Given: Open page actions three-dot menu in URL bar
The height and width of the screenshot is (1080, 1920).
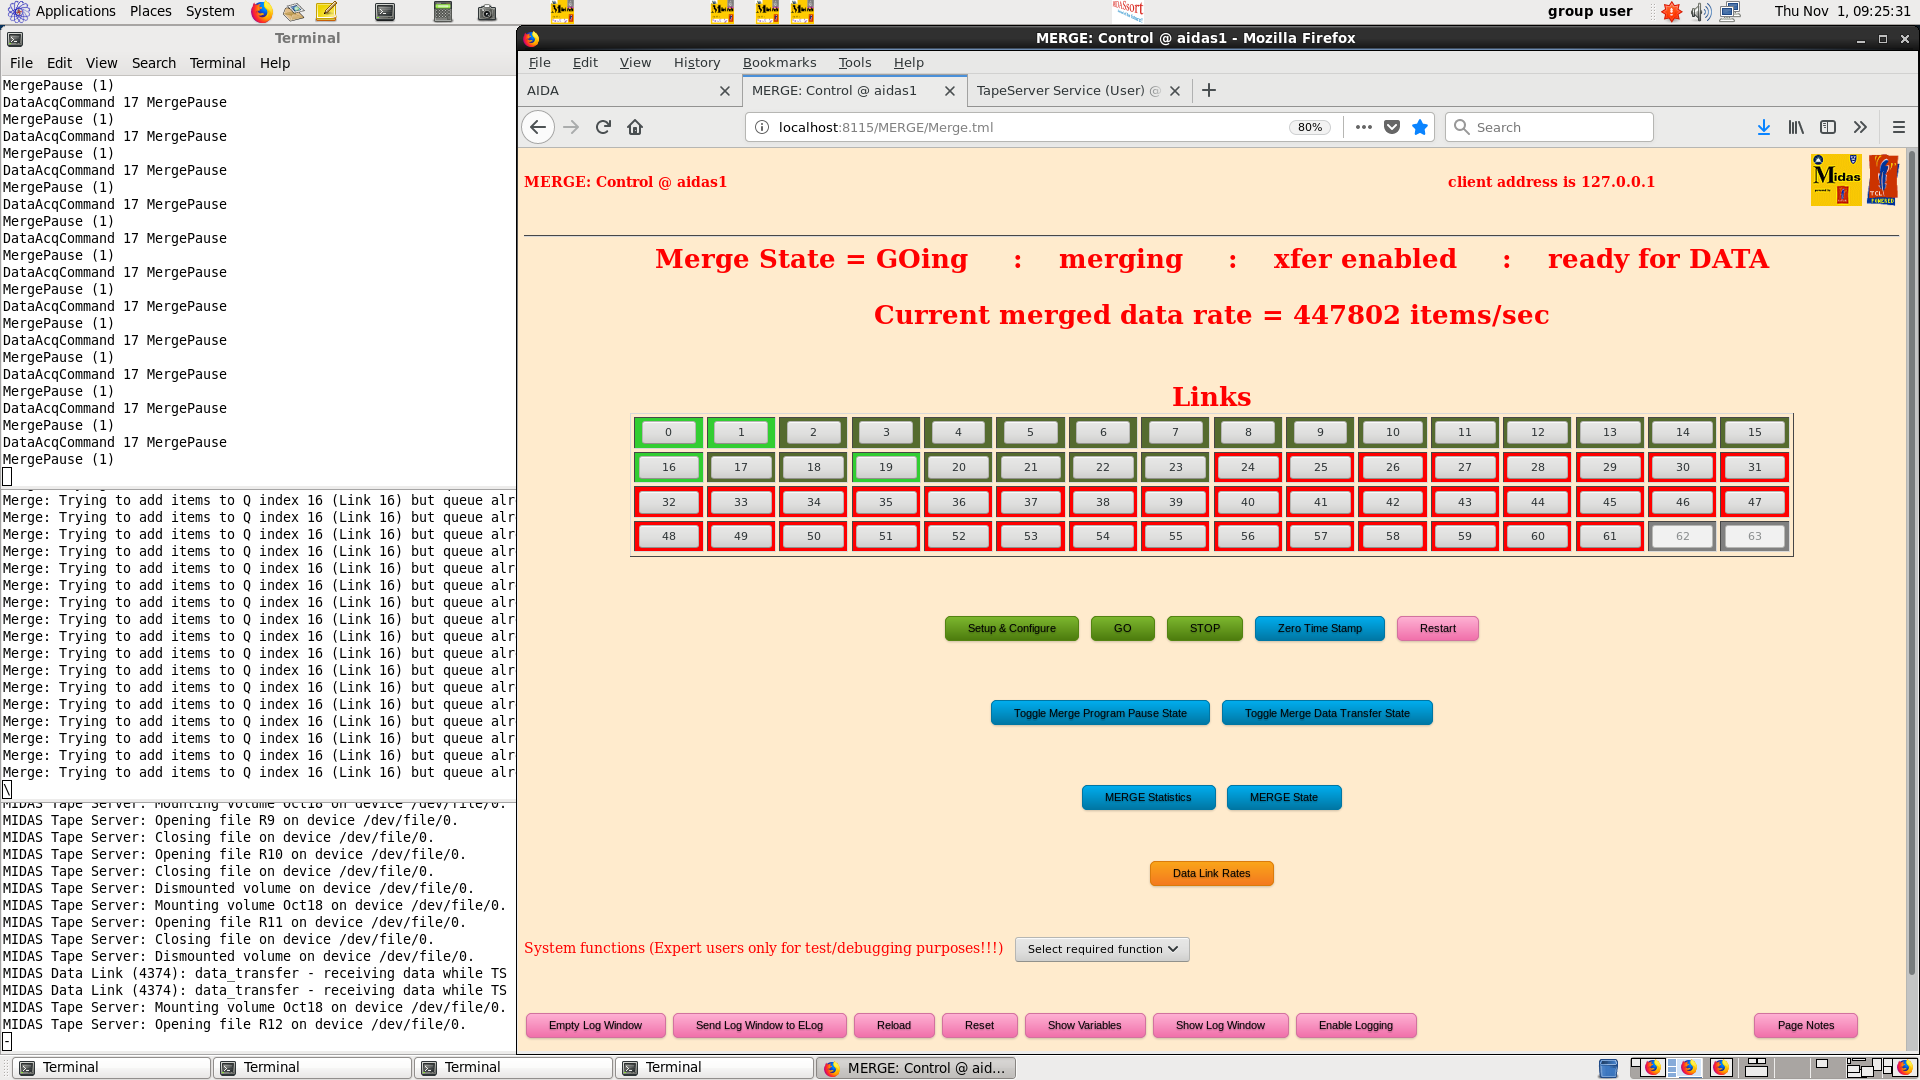Looking at the screenshot, I should 1363,127.
